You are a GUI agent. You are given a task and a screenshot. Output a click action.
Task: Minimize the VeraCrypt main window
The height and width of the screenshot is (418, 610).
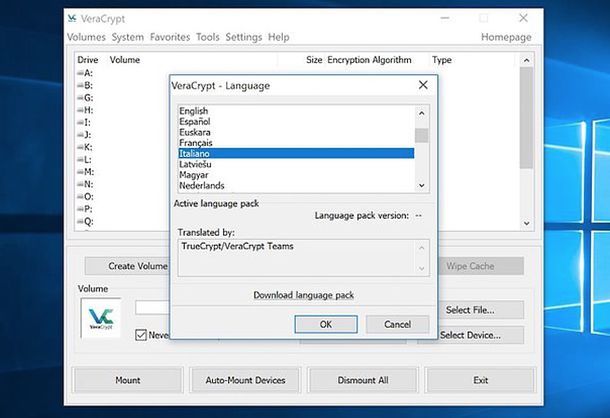445,18
